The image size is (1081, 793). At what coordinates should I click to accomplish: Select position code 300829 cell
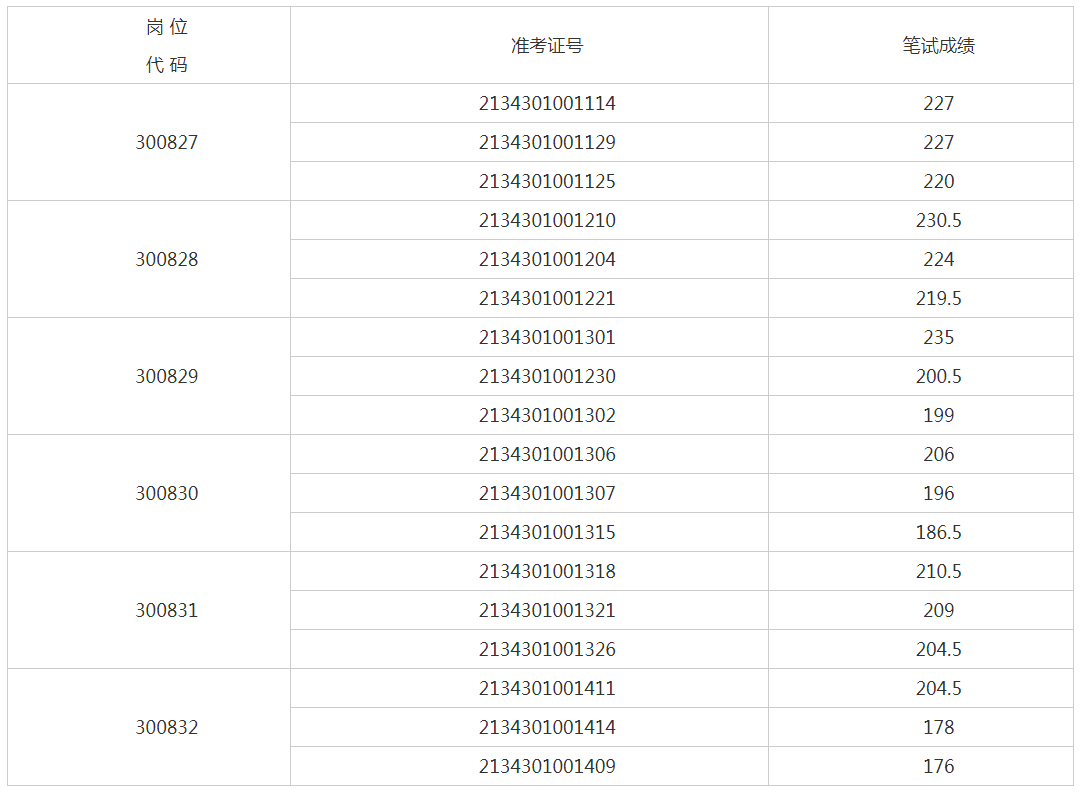[x=167, y=376]
